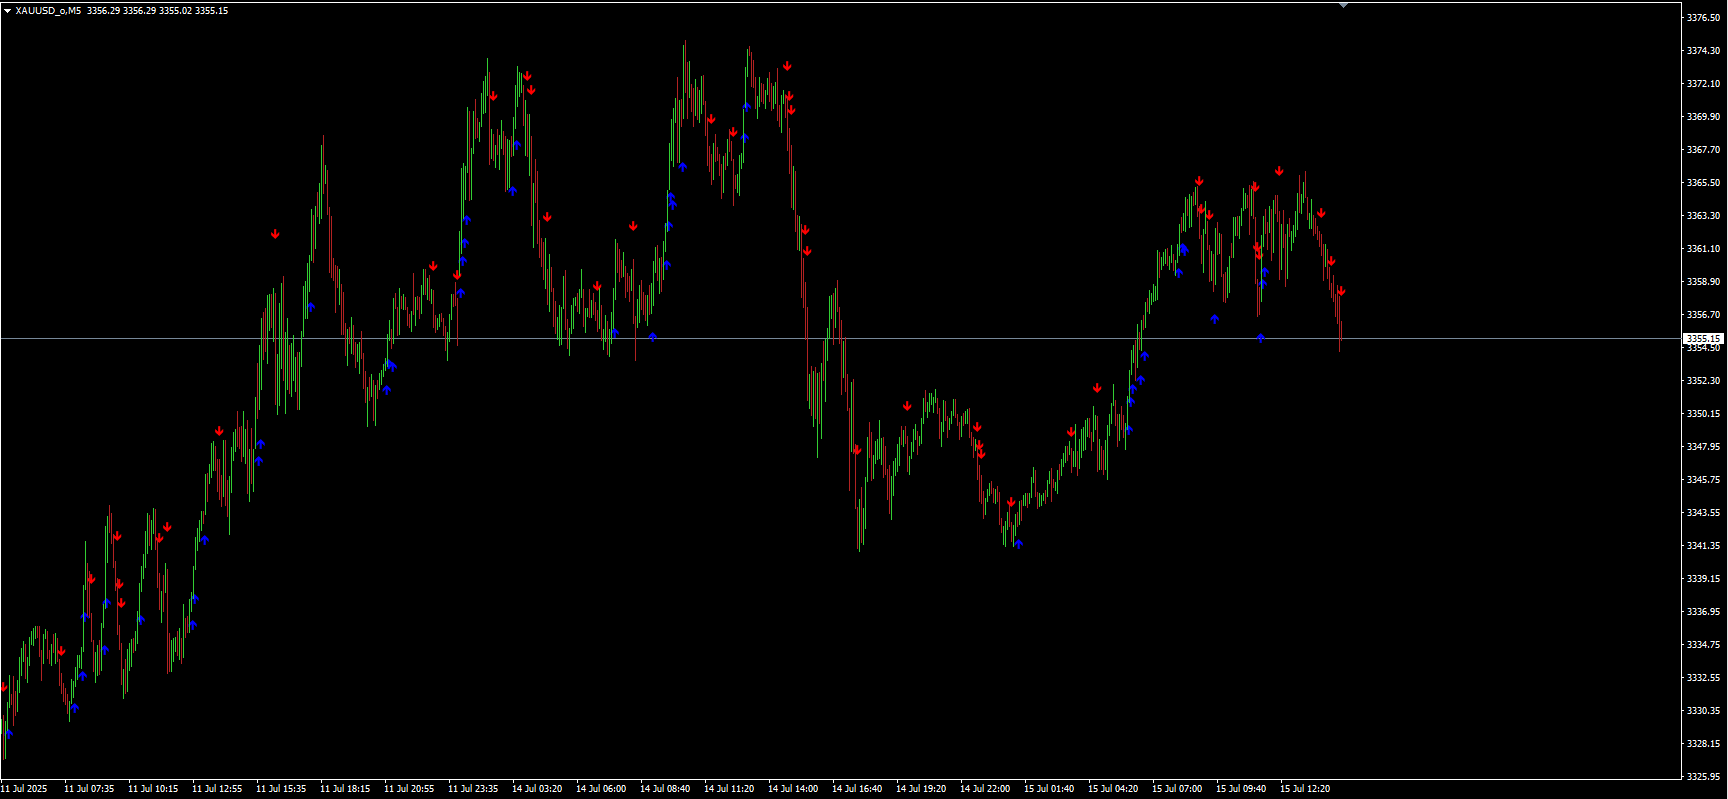Viewport: 1728px width, 799px height.
Task: Click the horizontal bid price line in empty right area
Action: click(1500, 339)
